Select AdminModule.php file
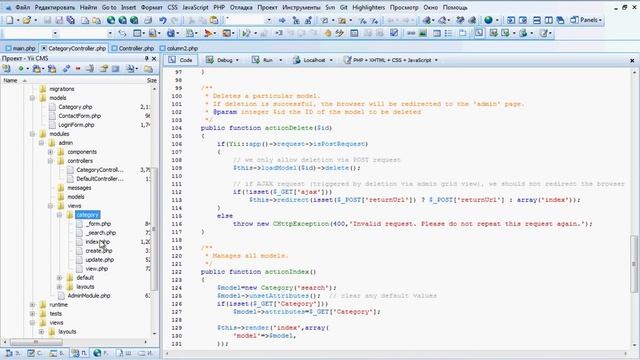This screenshot has width=640, height=360. point(89,296)
